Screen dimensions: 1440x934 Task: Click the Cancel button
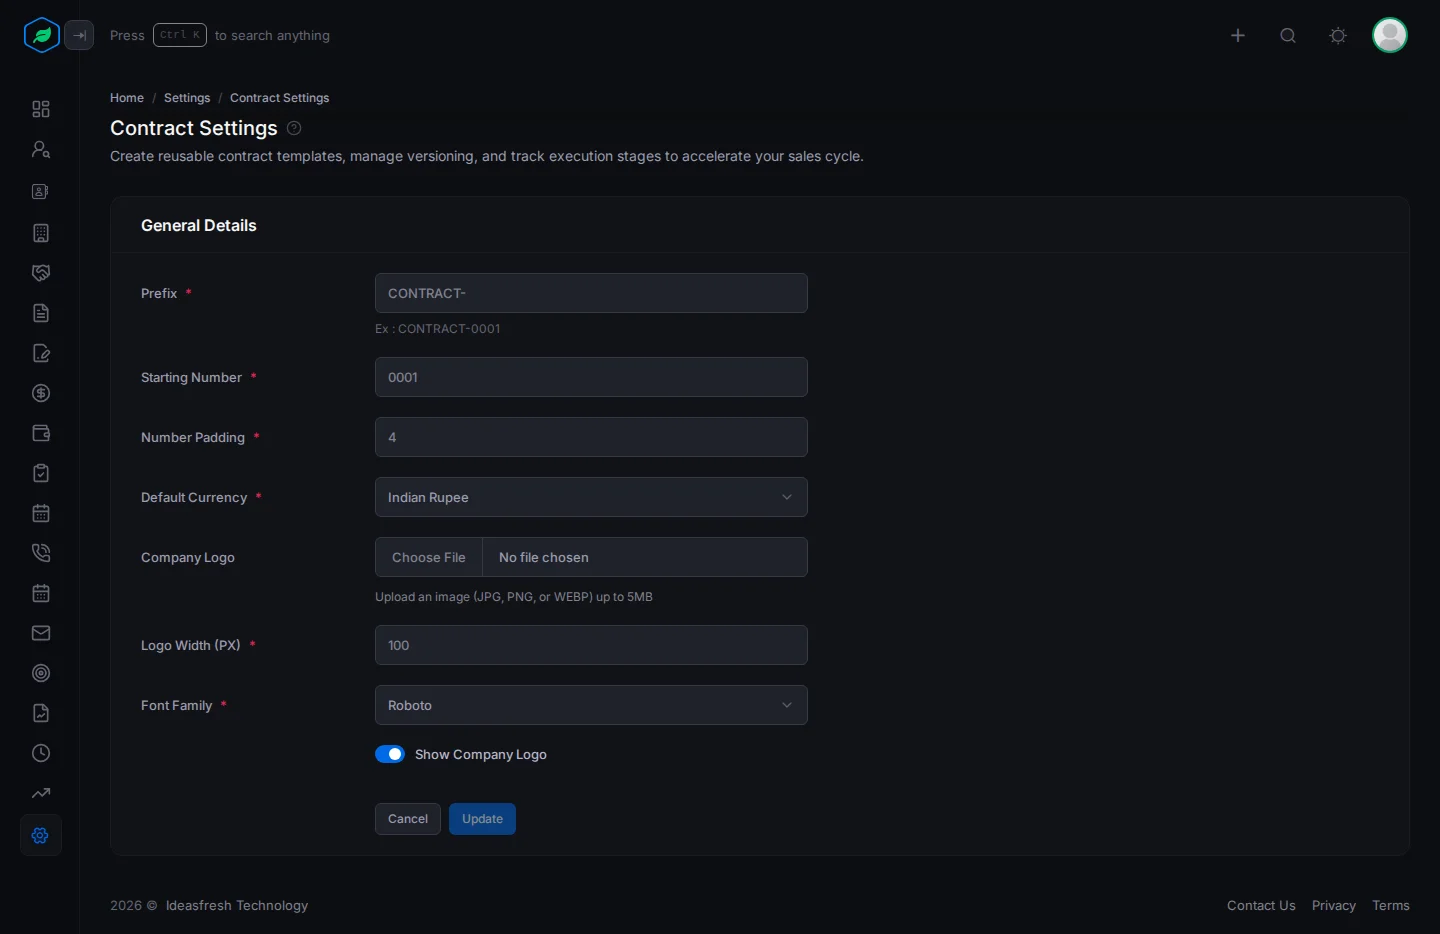point(408,819)
